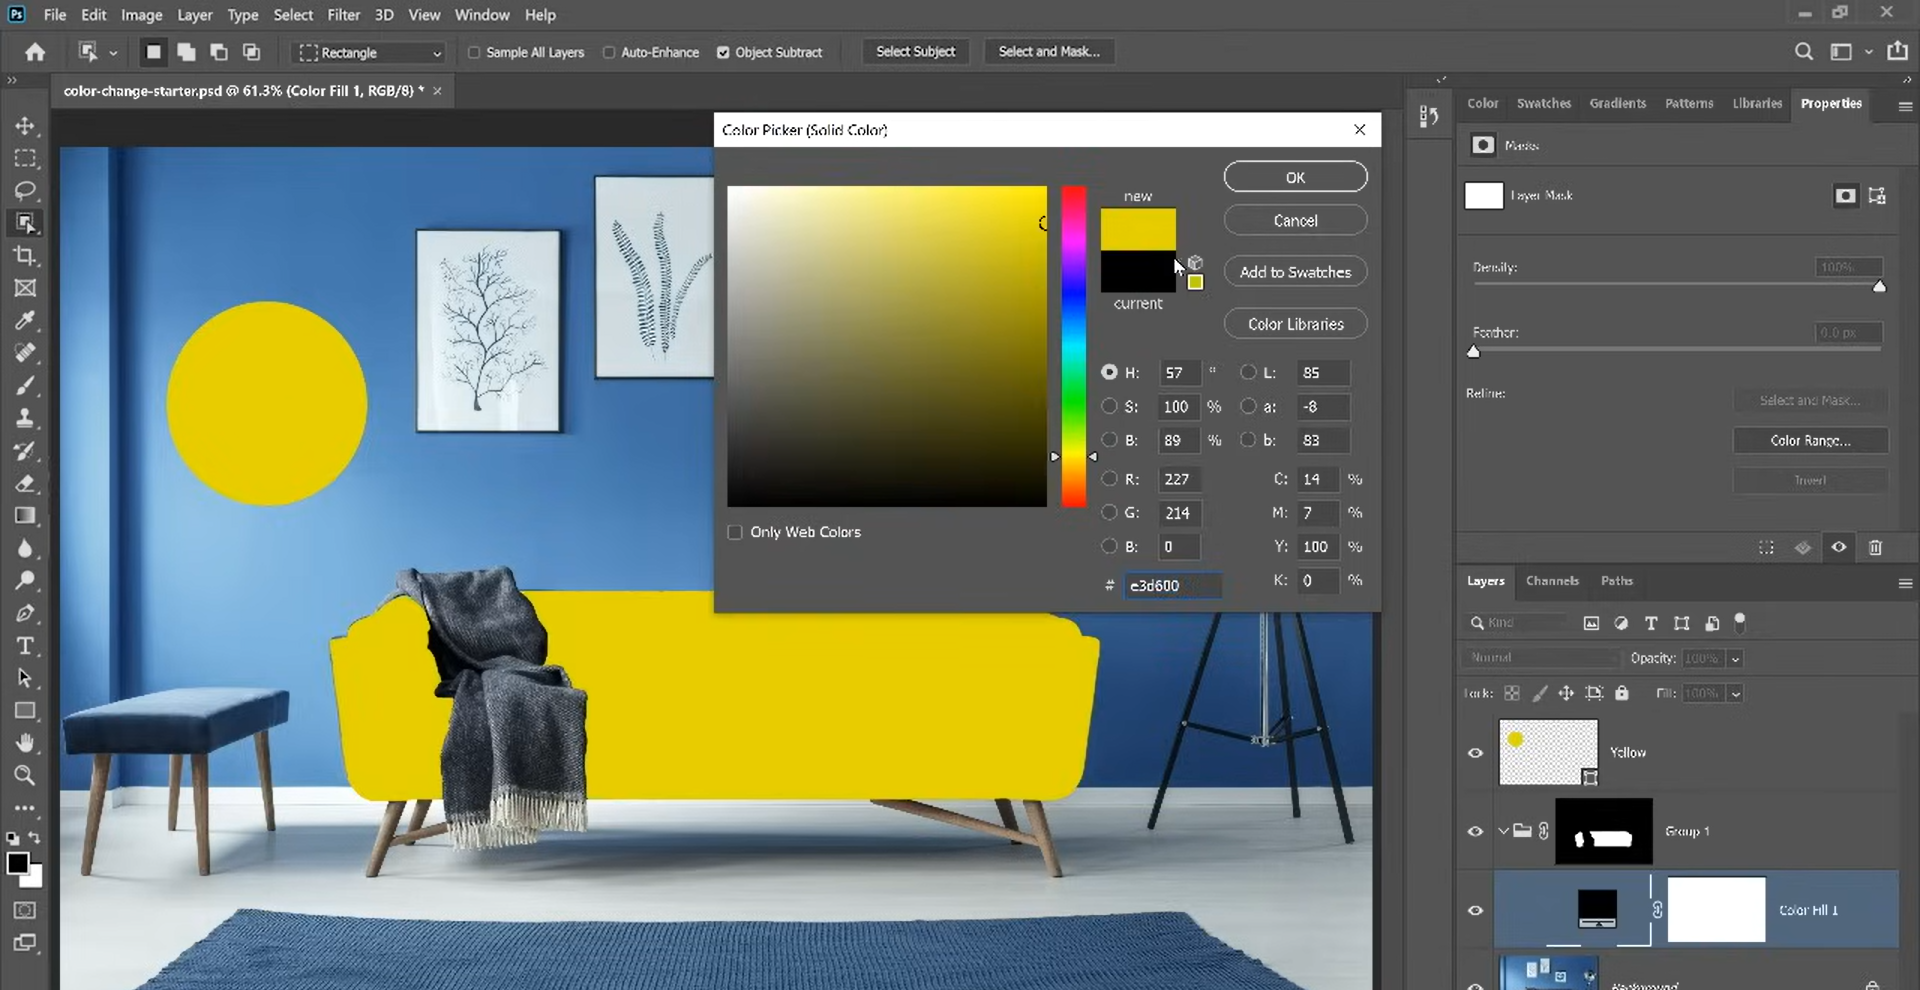Click the OK button in Color Picker
1920x990 pixels.
pos(1295,176)
